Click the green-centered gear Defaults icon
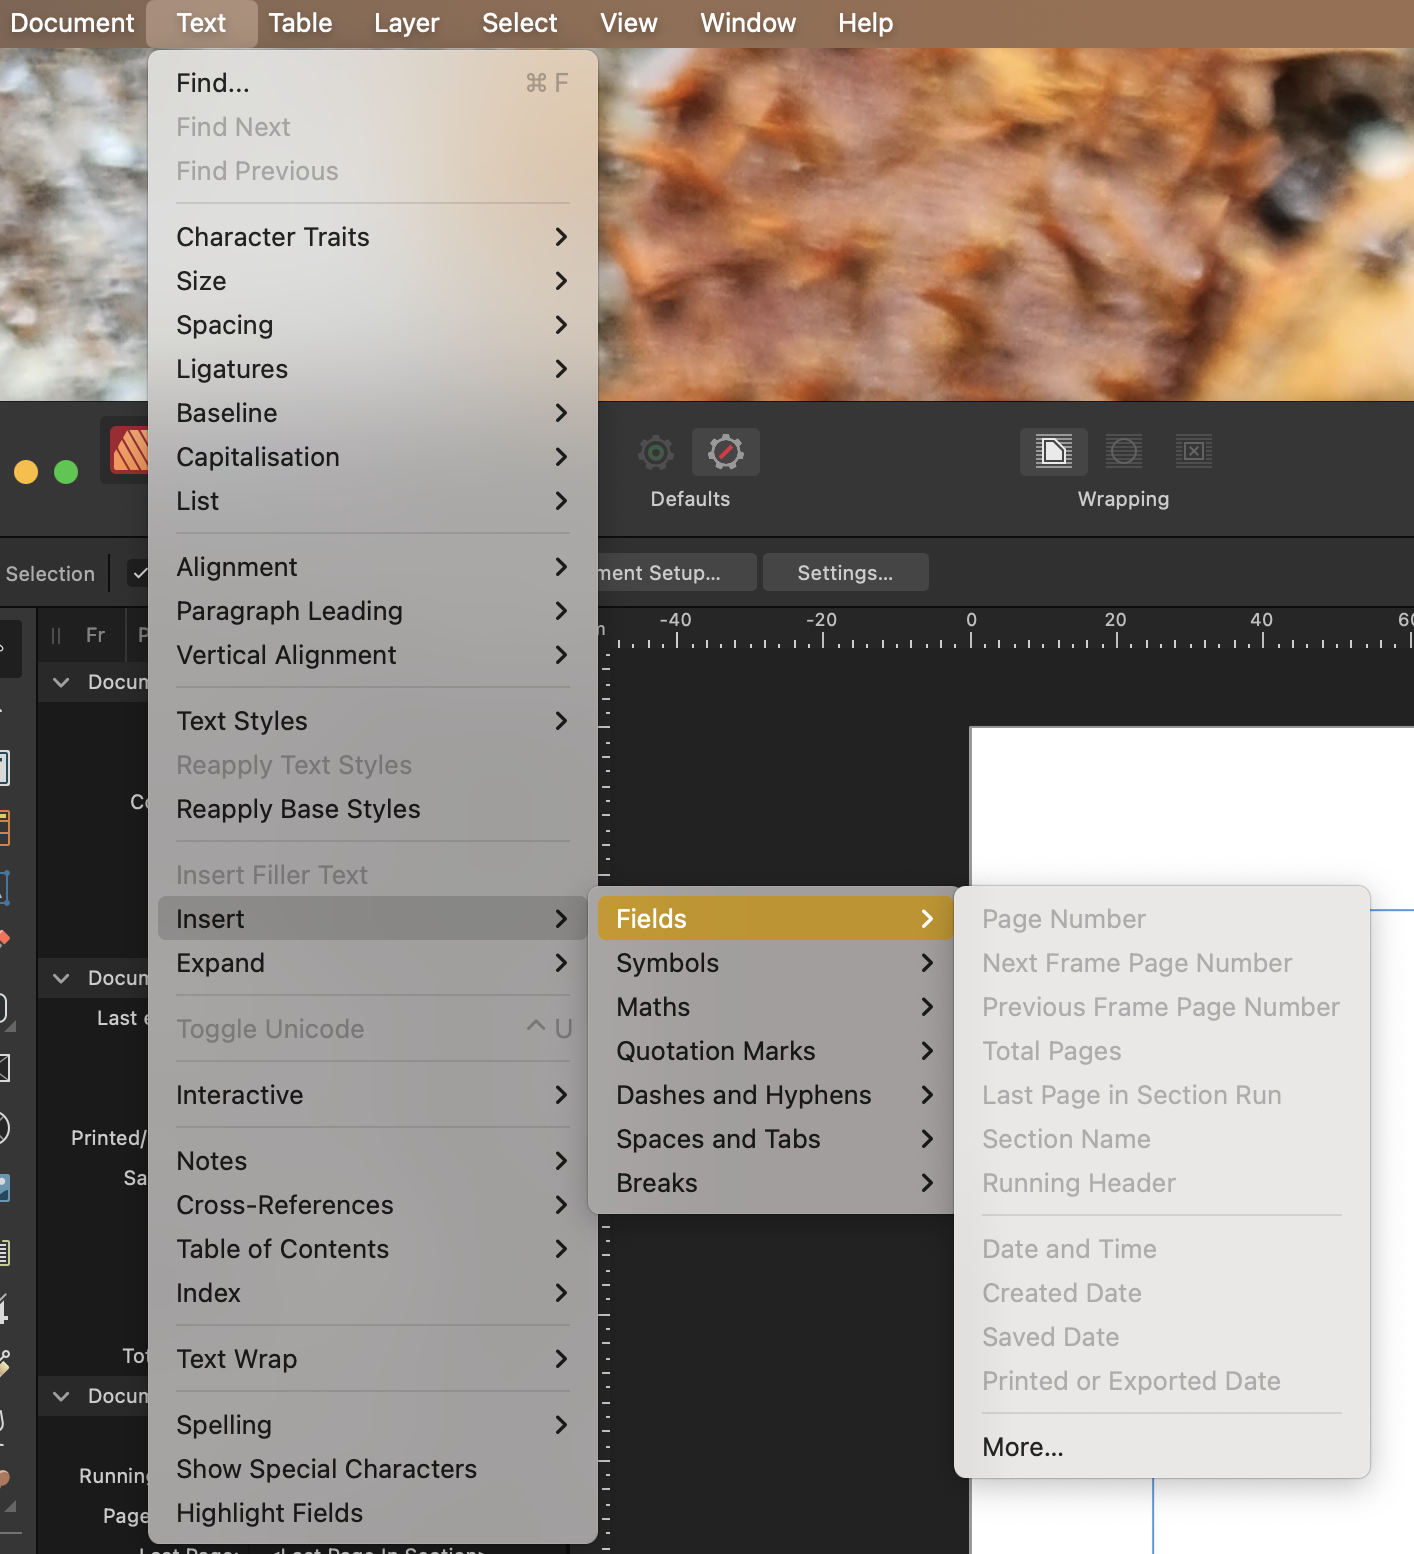The height and width of the screenshot is (1554, 1414). [x=656, y=453]
